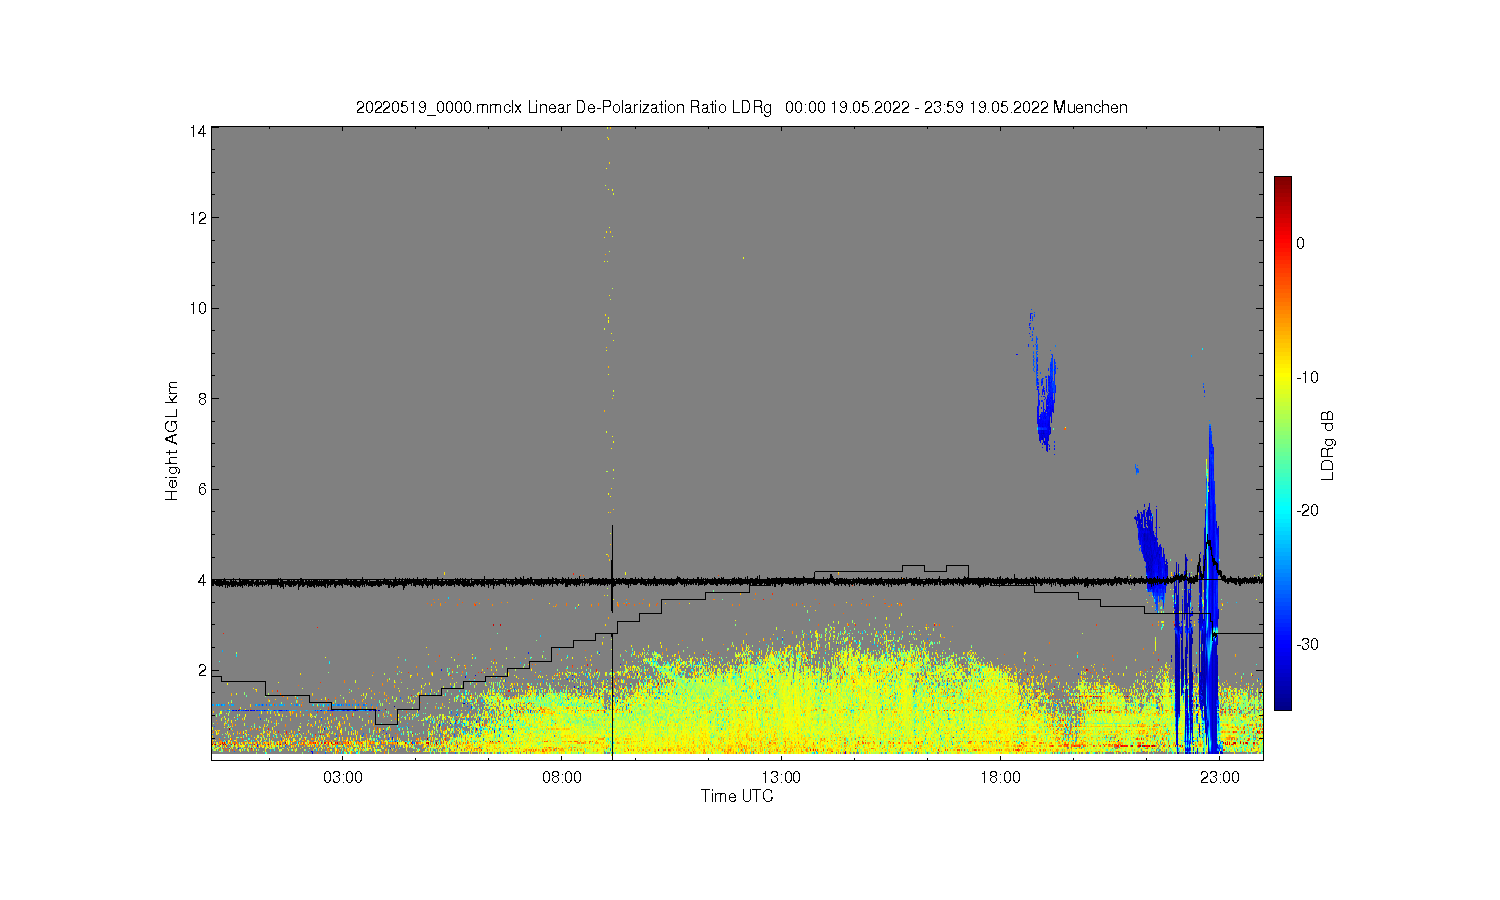Click the height tick label 14
The width and height of the screenshot is (1500, 900).
(199, 131)
